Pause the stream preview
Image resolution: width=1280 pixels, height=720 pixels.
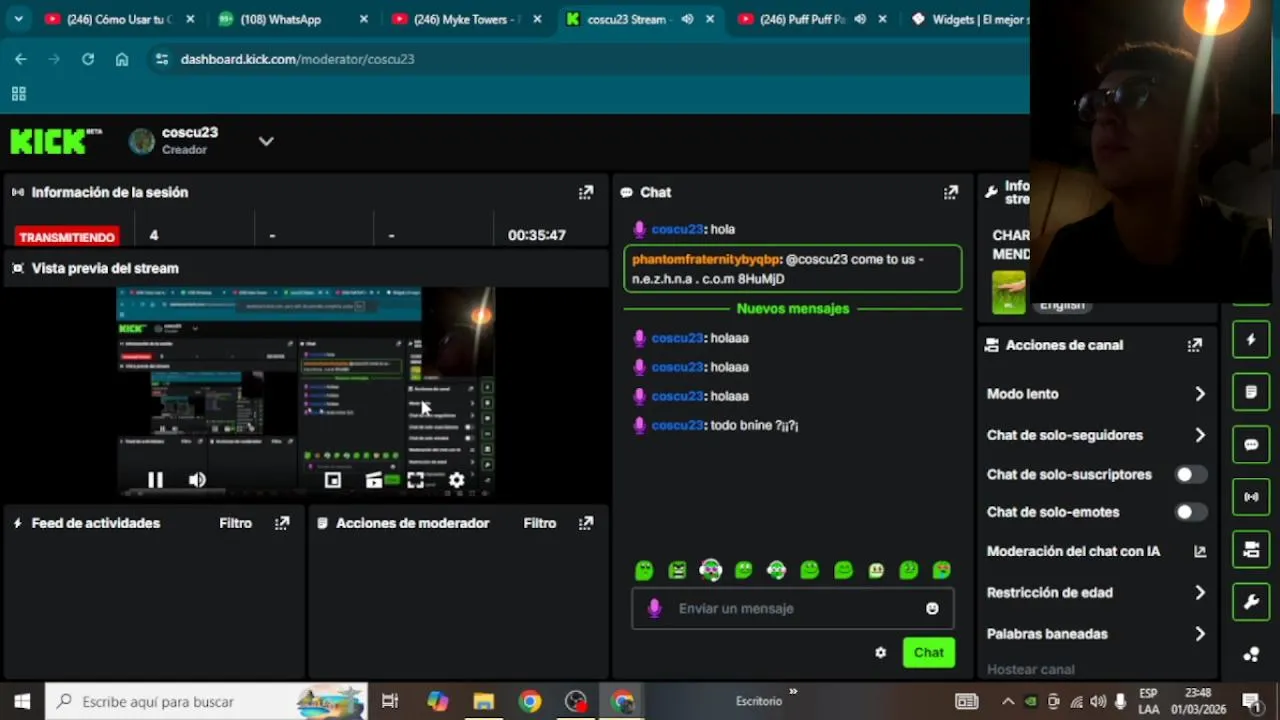tap(155, 480)
